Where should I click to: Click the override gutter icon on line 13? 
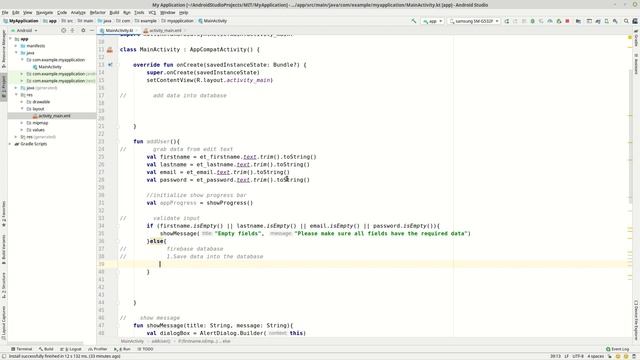click(x=110, y=65)
